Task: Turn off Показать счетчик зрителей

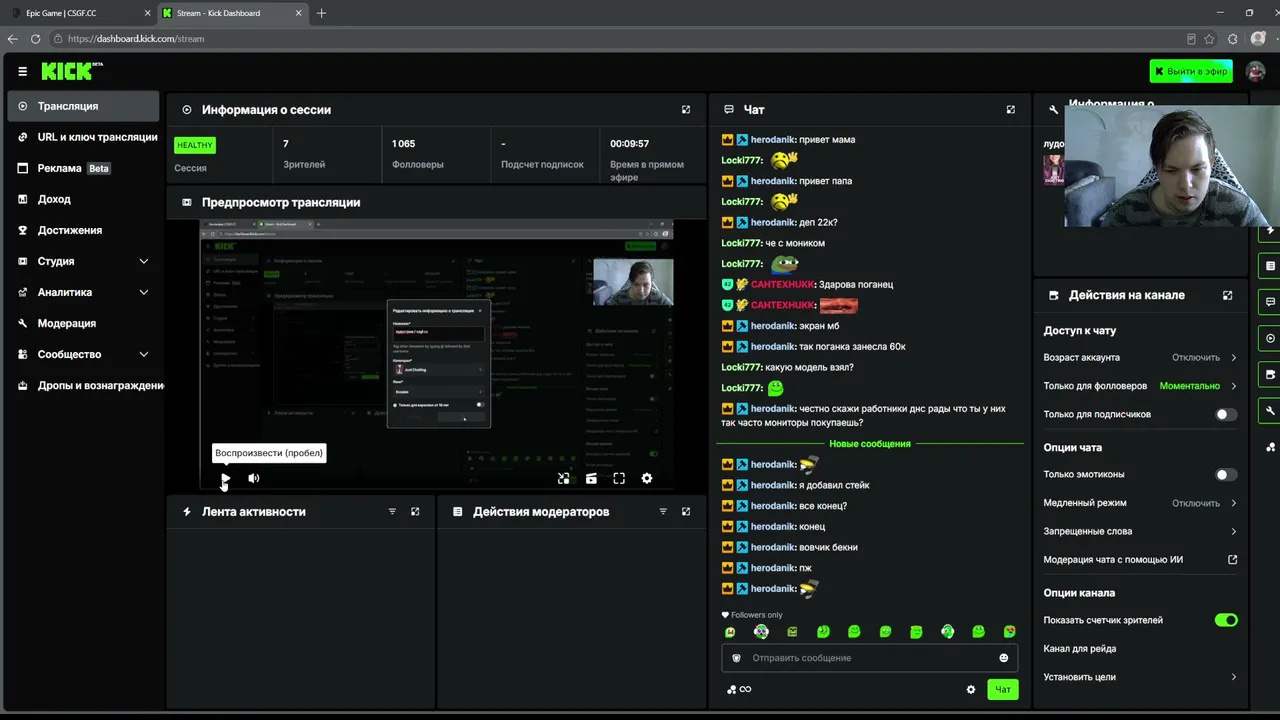Action: pyautogui.click(x=1226, y=620)
